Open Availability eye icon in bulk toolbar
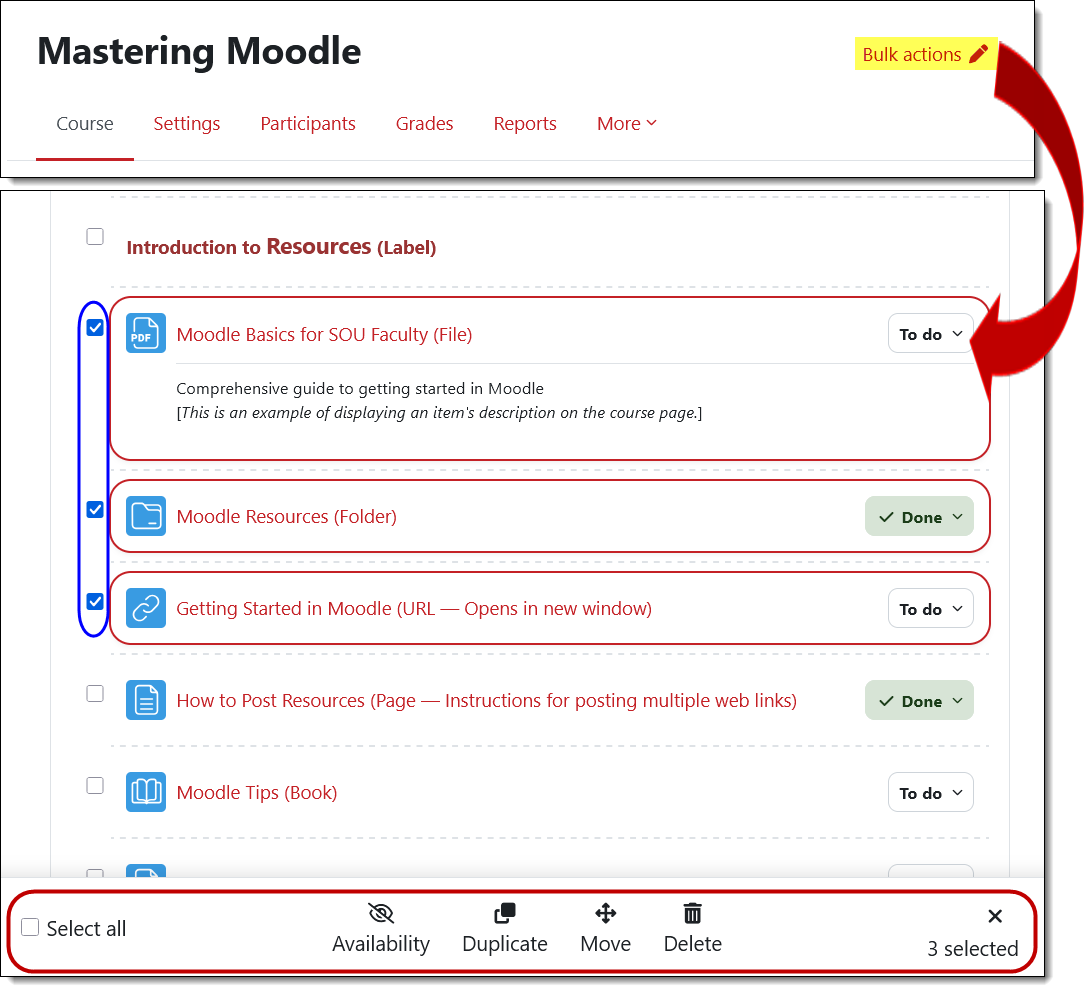Image resolution: width=1084 pixels, height=986 pixels. [x=381, y=913]
